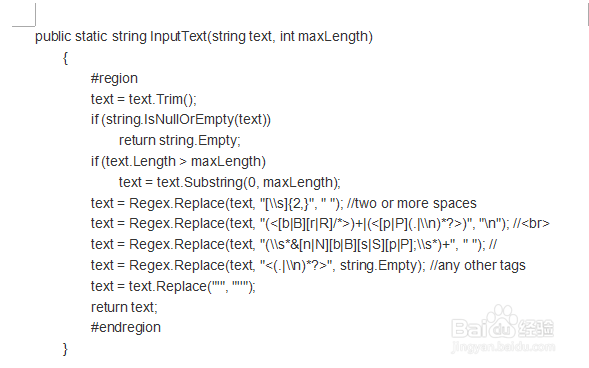Click the return text line
This screenshot has width=589, height=368.
124,307
